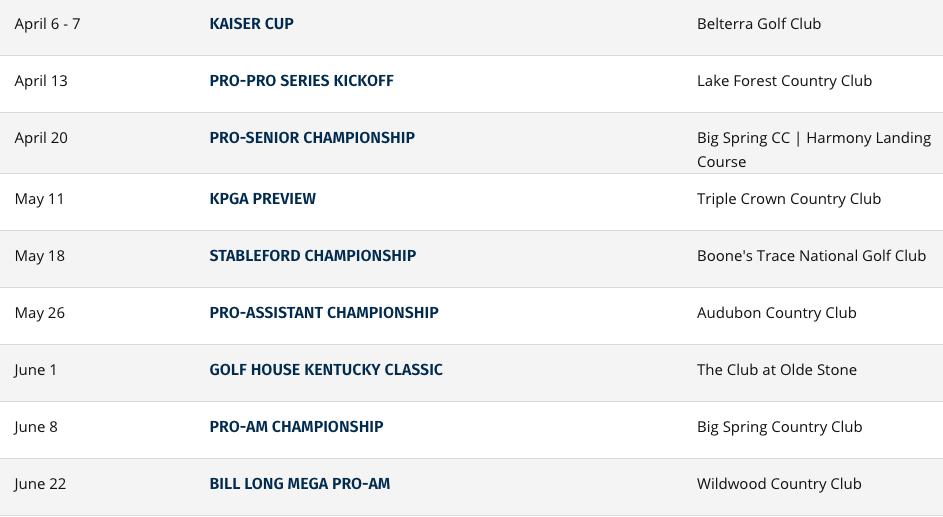This screenshot has width=943, height=517.
Task: Click the April 6 - 7 date cell
Action: [x=48, y=24]
